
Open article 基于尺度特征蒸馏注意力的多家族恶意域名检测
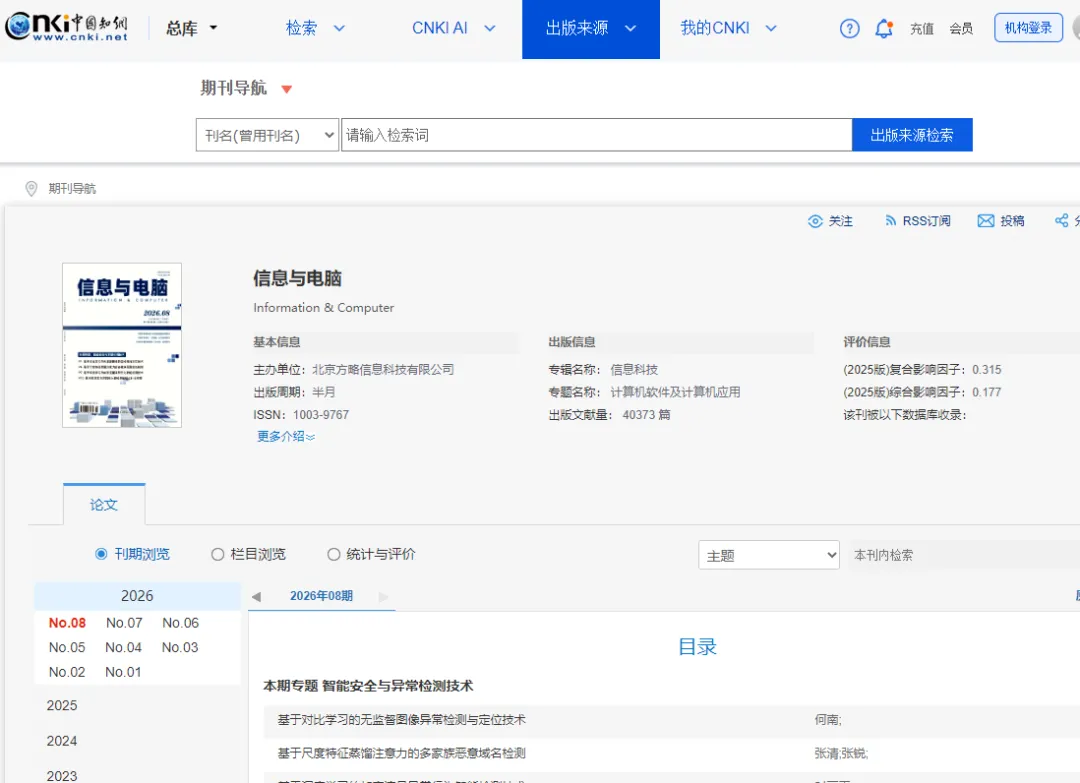(402, 754)
